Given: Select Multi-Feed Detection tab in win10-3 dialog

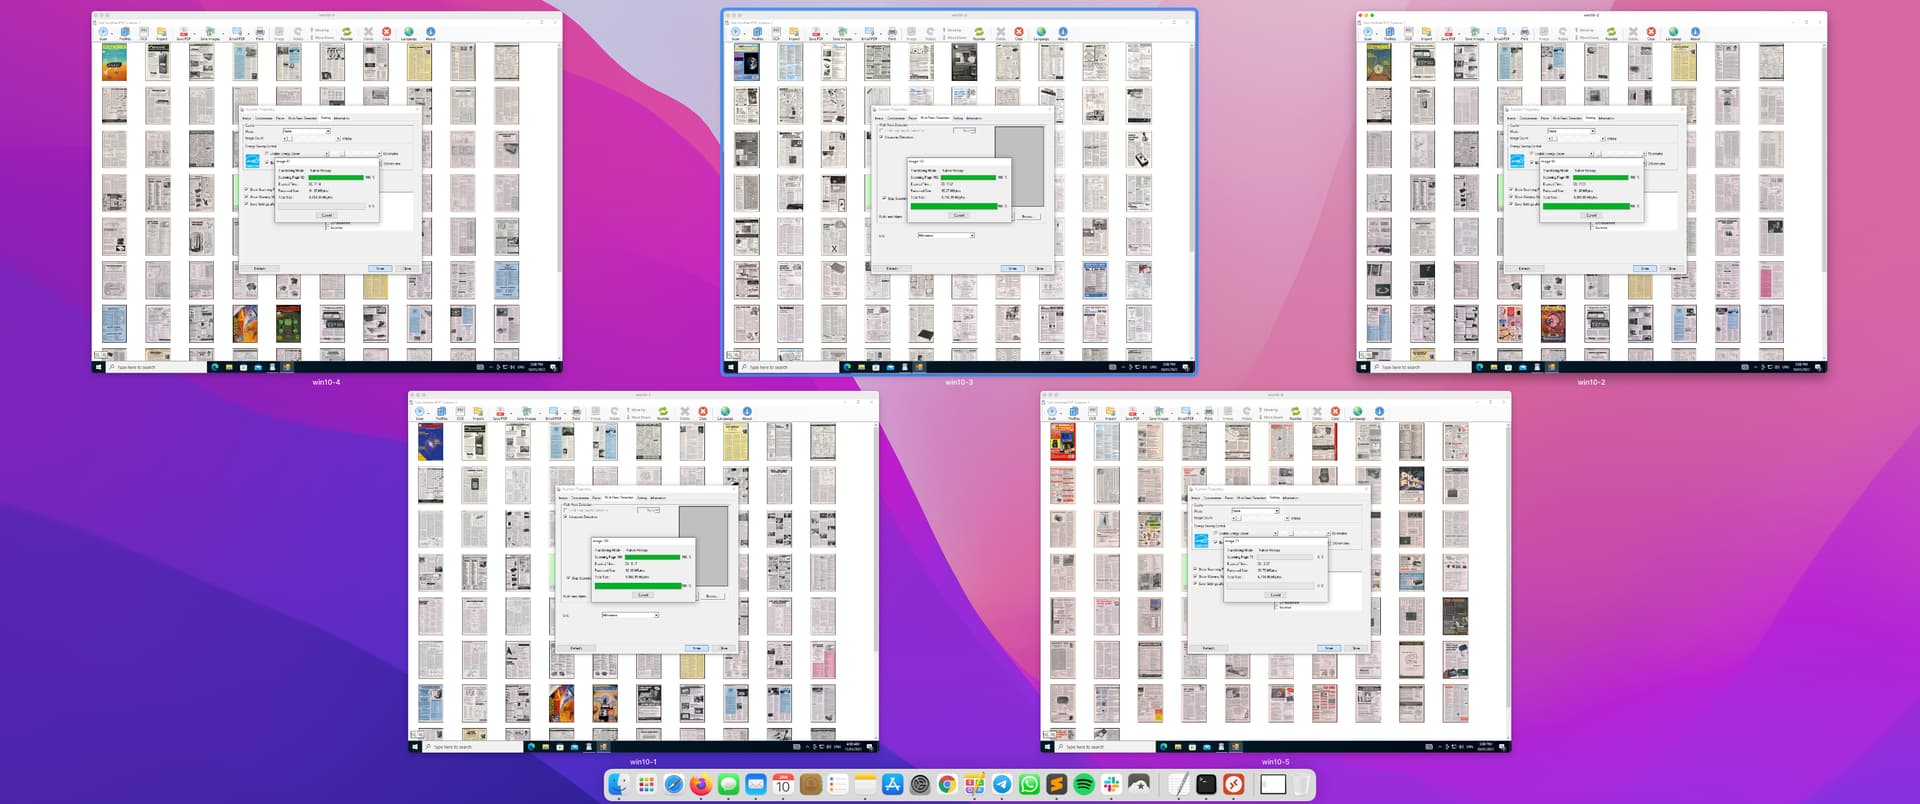Looking at the screenshot, I should (935, 118).
